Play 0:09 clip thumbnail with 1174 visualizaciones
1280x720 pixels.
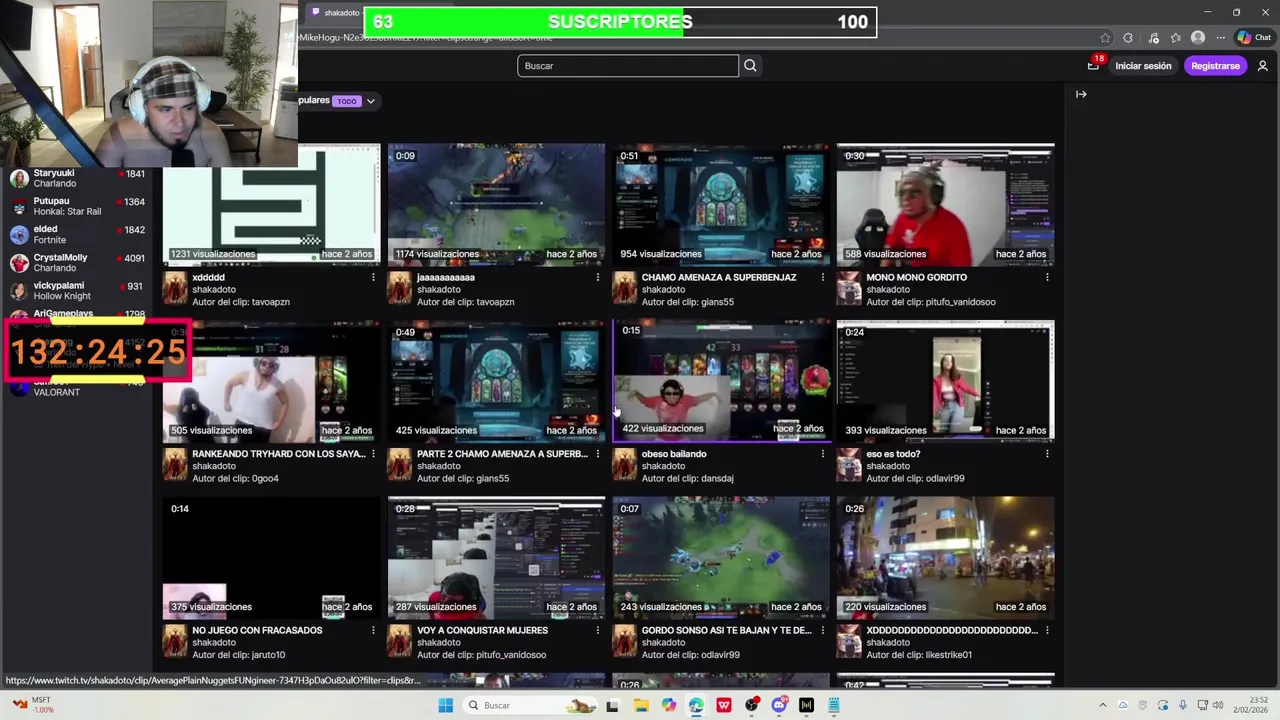496,204
